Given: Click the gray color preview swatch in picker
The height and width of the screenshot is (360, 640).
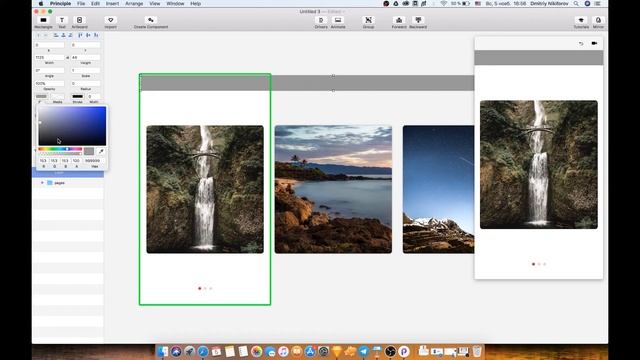Looking at the screenshot, I should point(89,151).
